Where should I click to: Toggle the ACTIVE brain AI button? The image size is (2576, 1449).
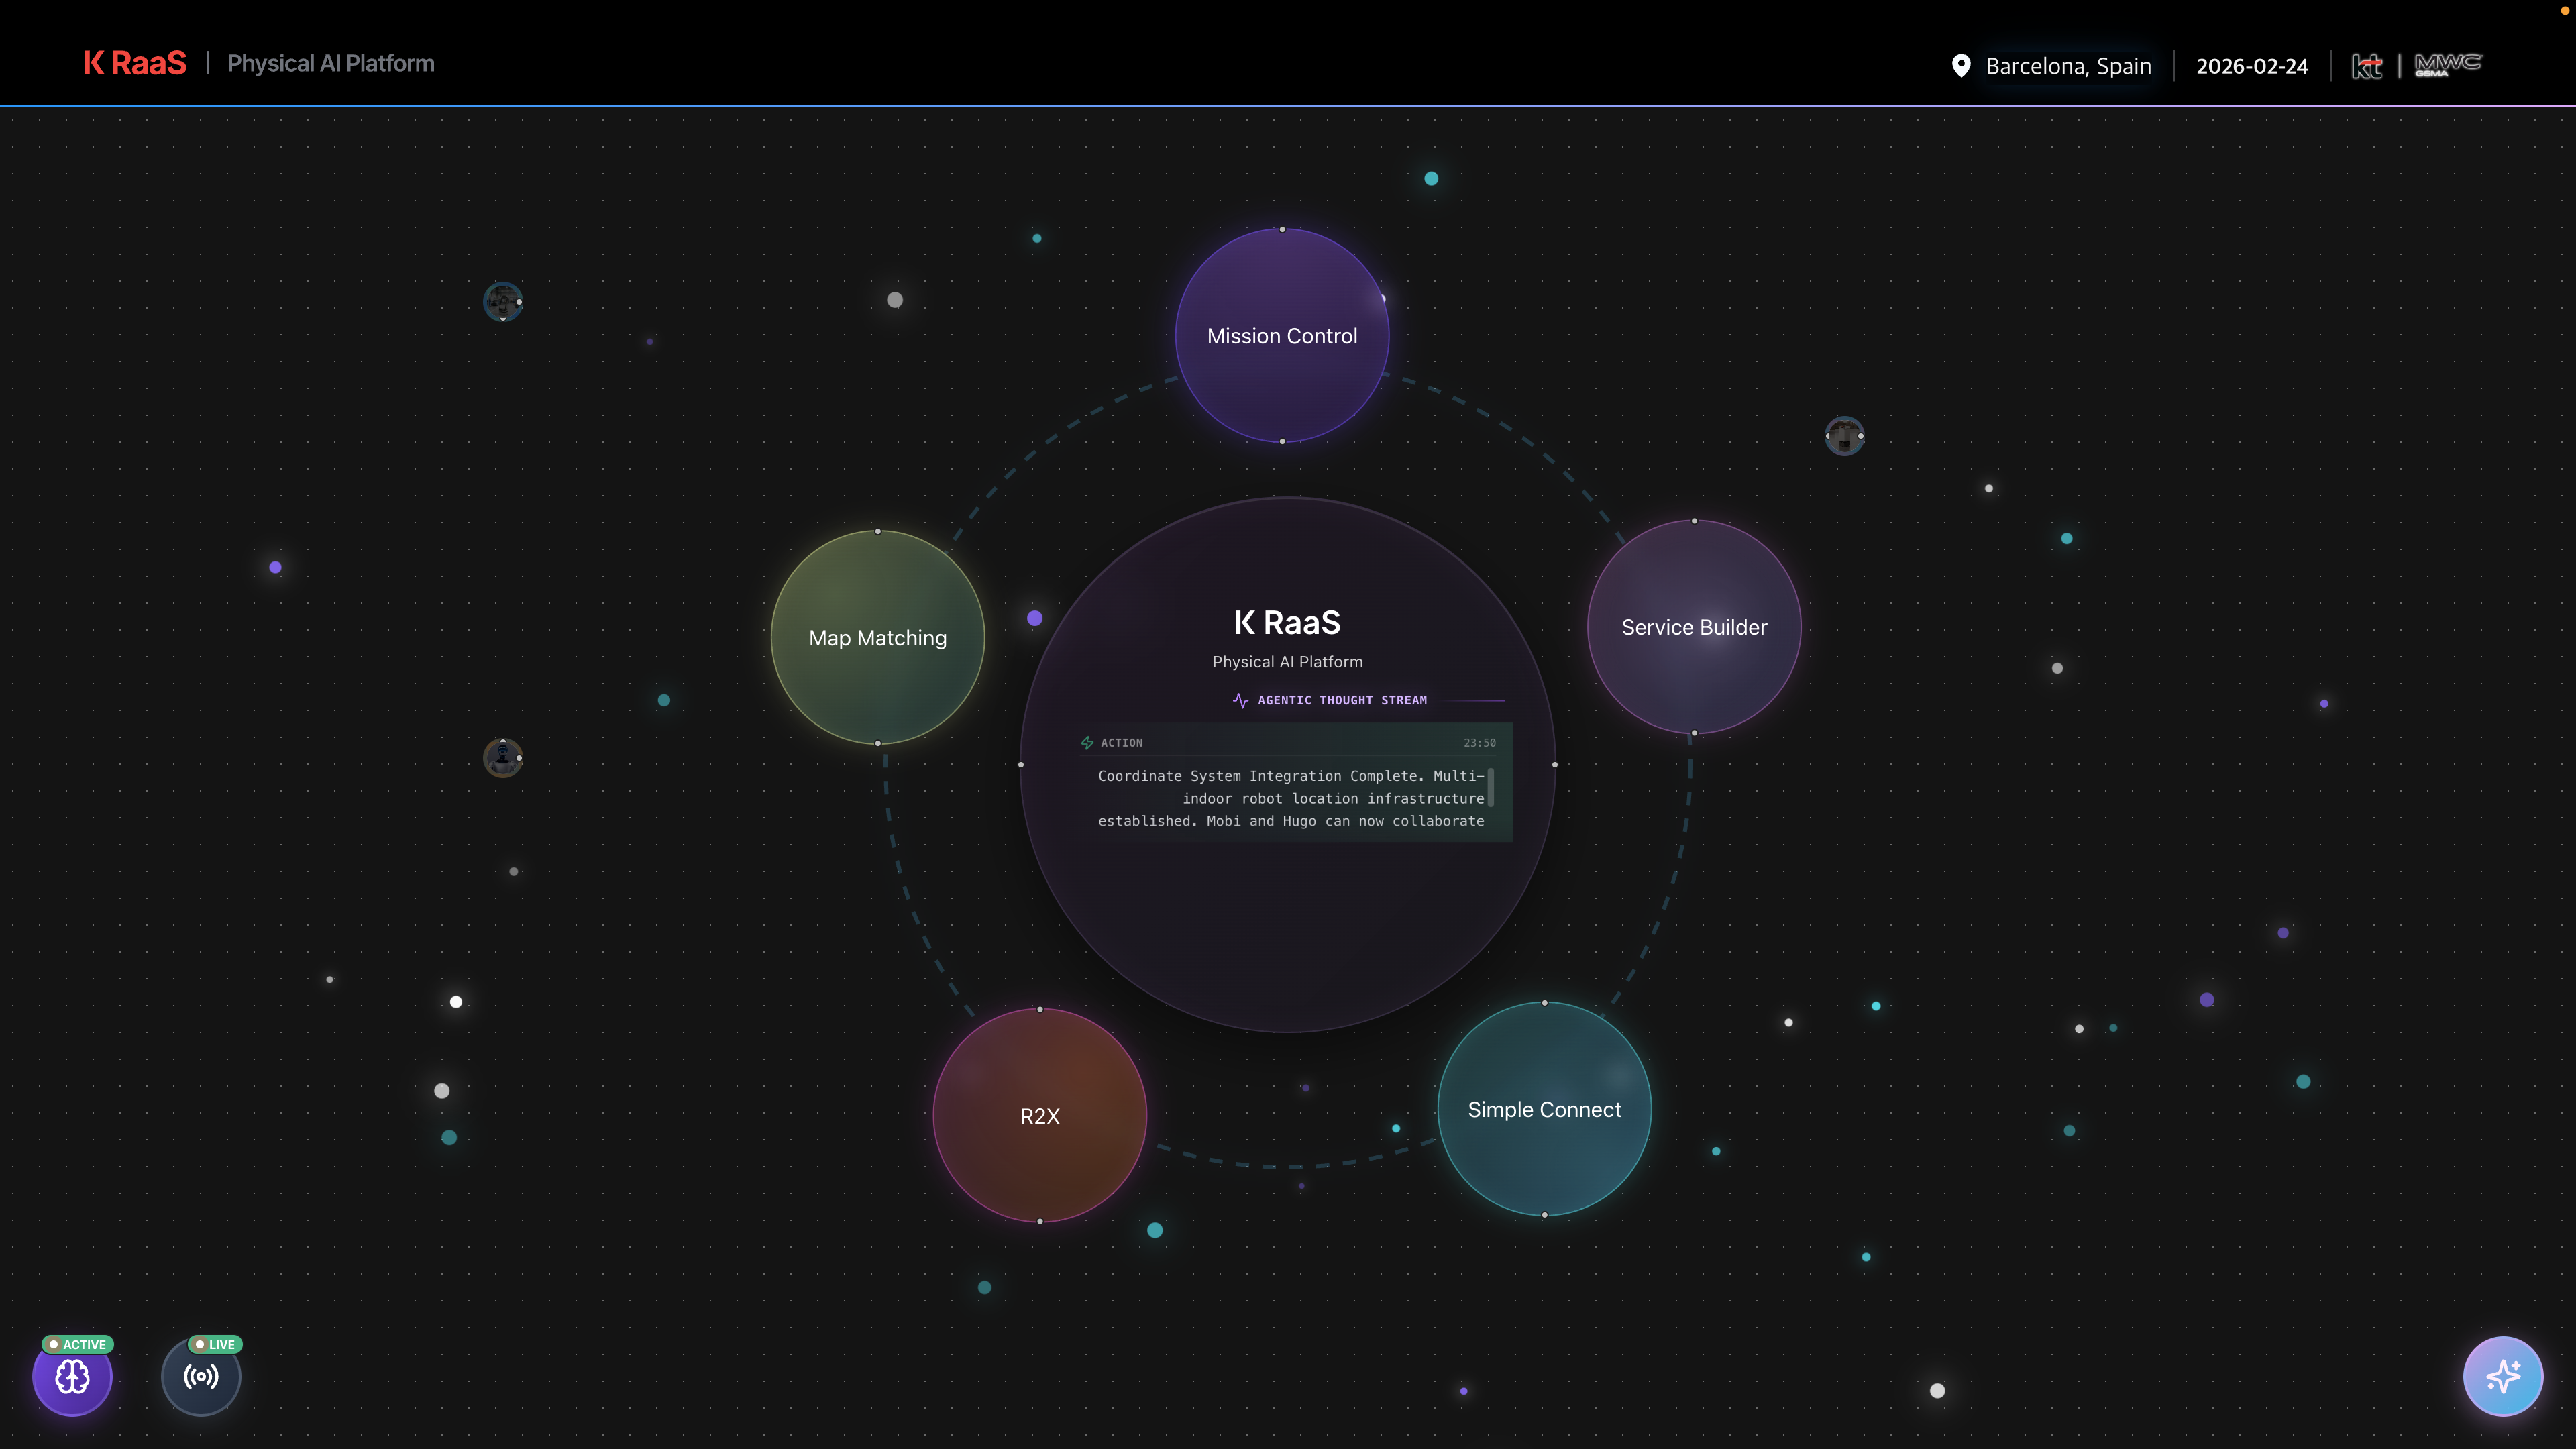tap(72, 1376)
